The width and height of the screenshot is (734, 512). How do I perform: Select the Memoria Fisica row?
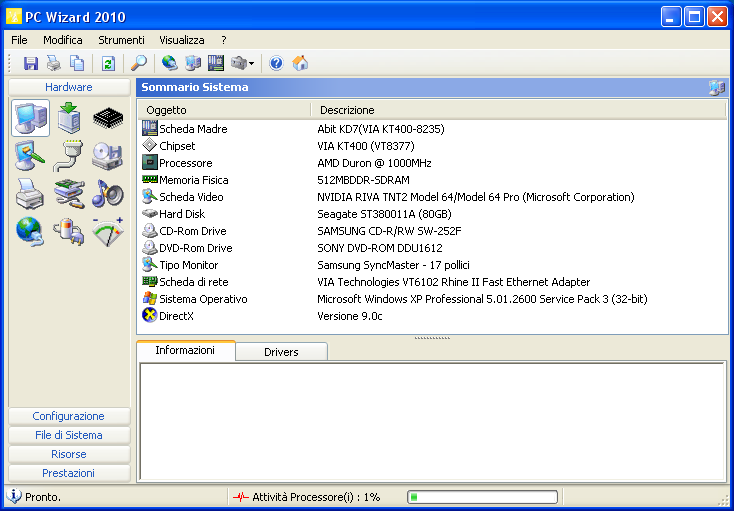[432, 180]
